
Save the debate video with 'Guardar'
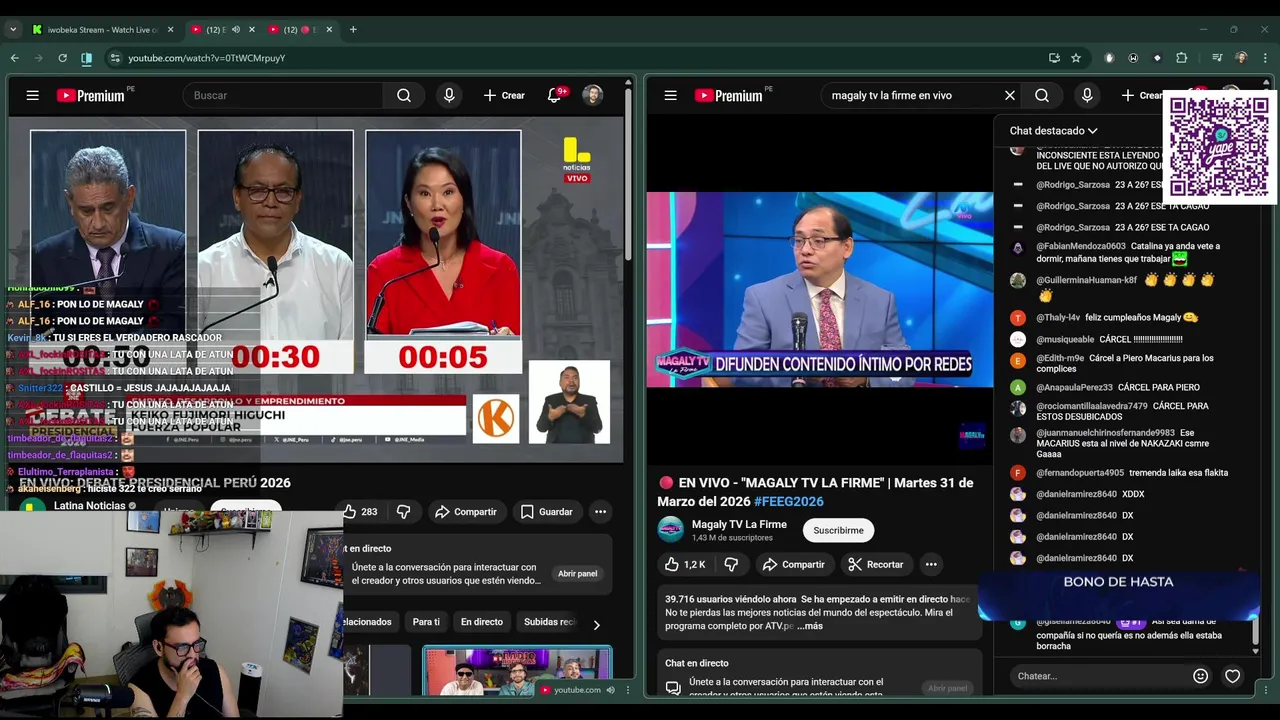[546, 511]
